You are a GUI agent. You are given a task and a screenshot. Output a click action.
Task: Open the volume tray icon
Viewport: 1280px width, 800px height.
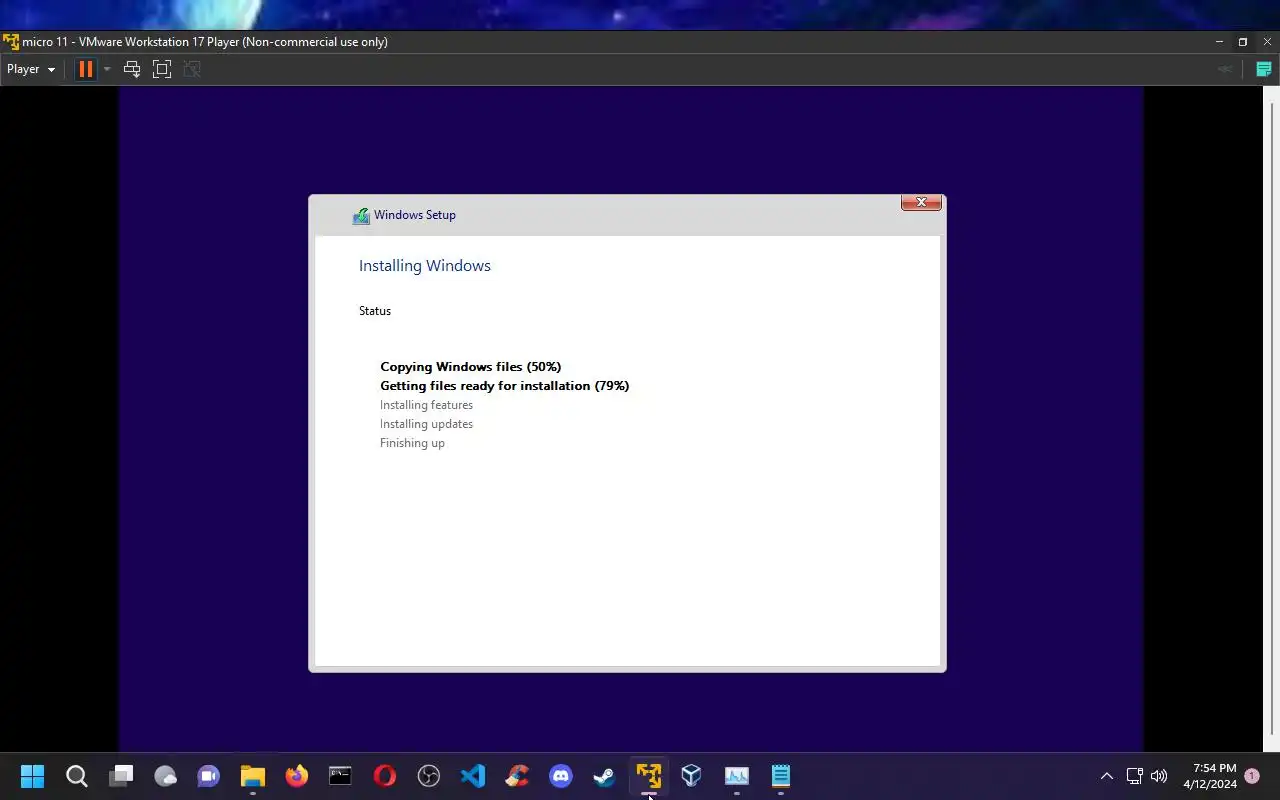(1159, 776)
